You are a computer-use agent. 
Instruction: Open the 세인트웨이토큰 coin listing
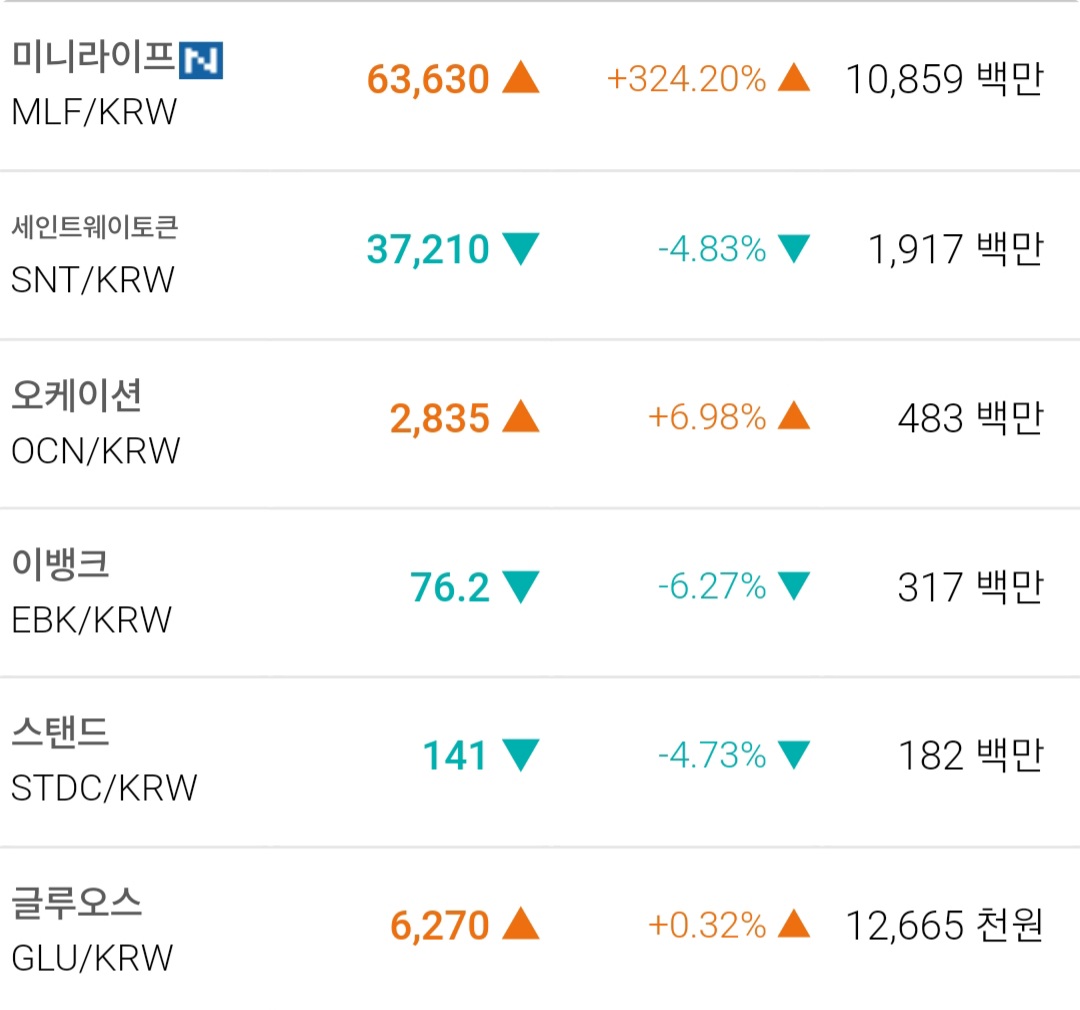(x=95, y=229)
